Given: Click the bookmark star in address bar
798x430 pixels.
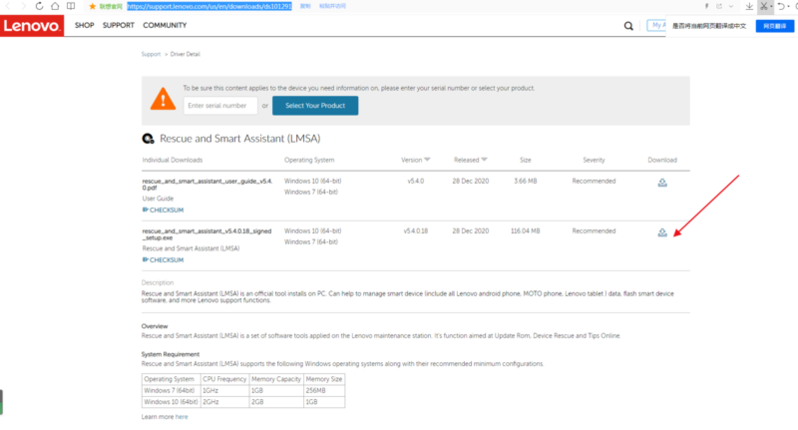Looking at the screenshot, I should pyautogui.click(x=92, y=6).
